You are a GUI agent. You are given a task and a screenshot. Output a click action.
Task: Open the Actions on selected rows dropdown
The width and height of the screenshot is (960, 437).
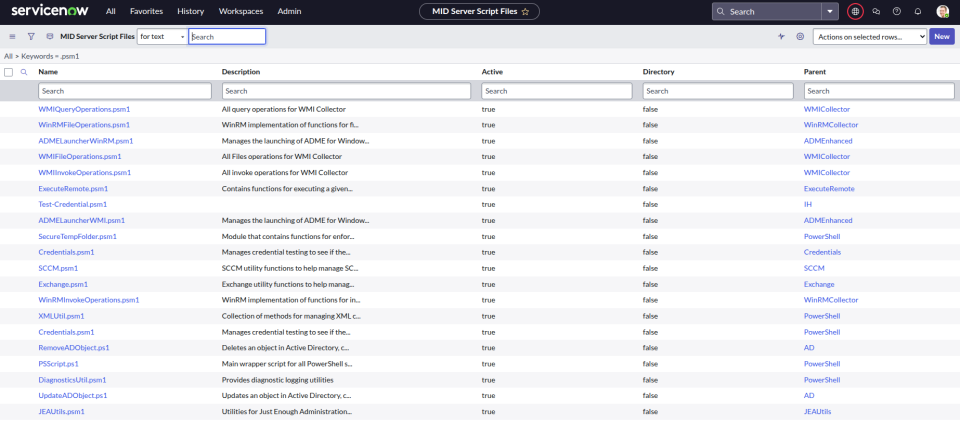[870, 37]
